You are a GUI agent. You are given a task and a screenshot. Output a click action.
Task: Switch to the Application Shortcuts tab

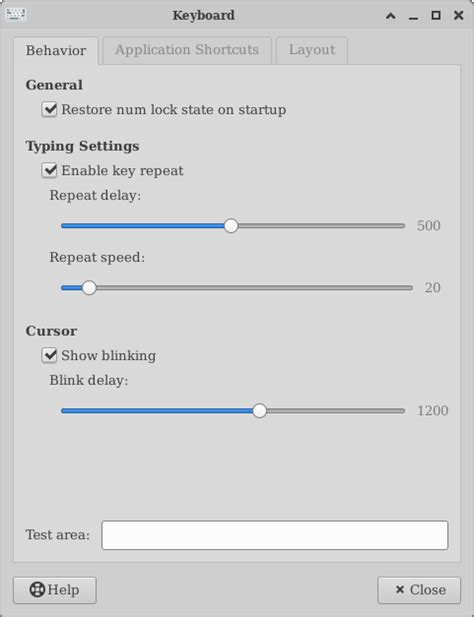pyautogui.click(x=187, y=50)
